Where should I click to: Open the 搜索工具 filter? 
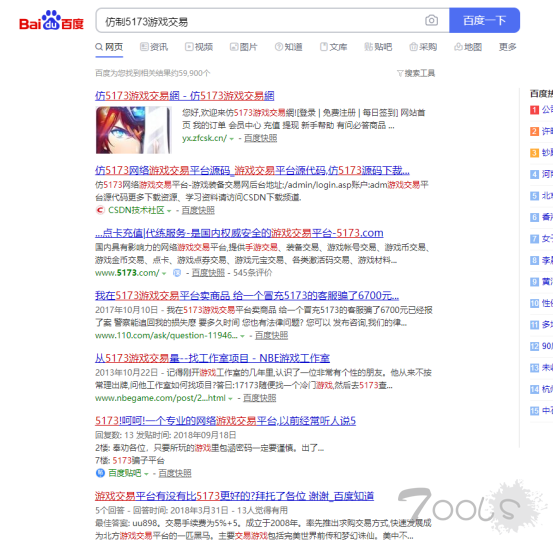click(x=416, y=73)
